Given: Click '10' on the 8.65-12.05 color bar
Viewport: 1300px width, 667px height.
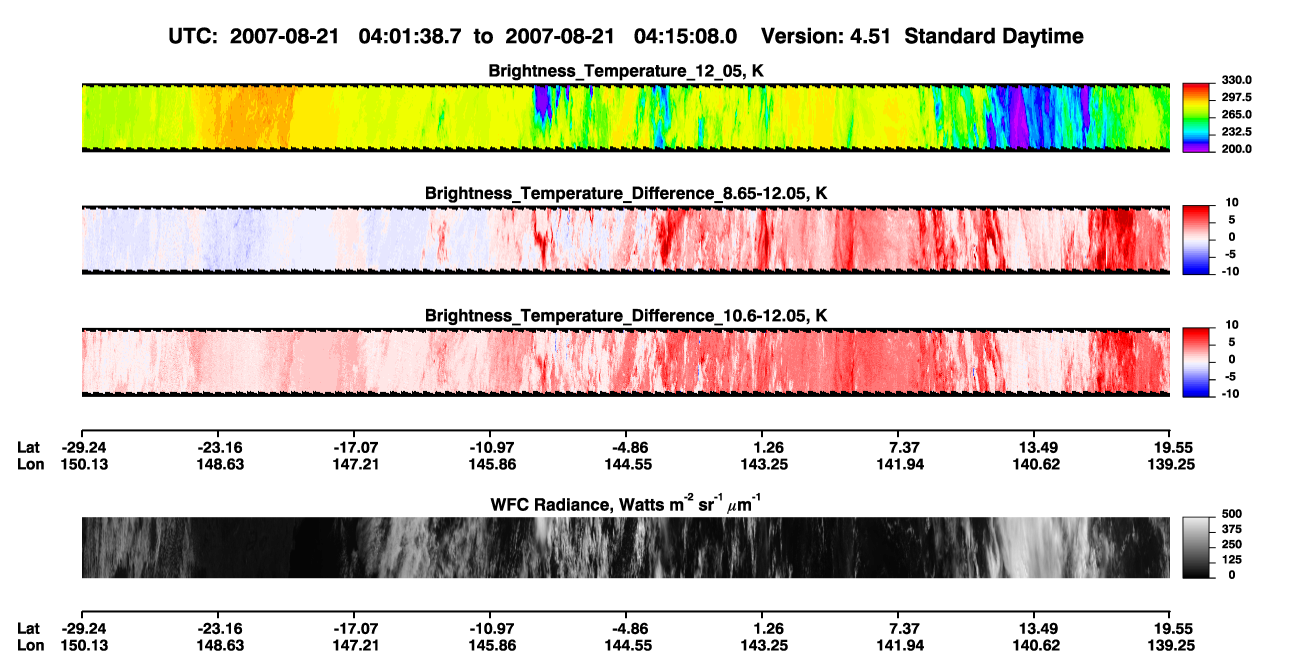Looking at the screenshot, I should click(x=1233, y=202).
